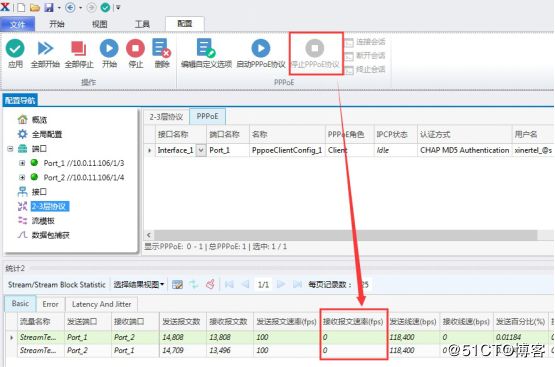This screenshot has height=367, width=555.
Task: Click the PPPoE grid horizontal scrollbar
Action: [346, 235]
